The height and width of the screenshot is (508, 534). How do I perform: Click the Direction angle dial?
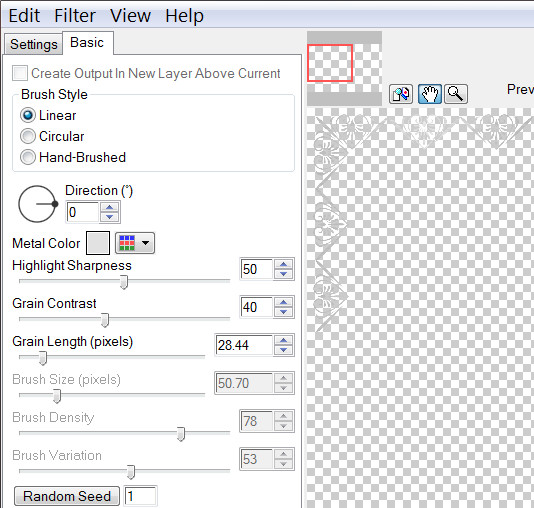click(x=37, y=204)
